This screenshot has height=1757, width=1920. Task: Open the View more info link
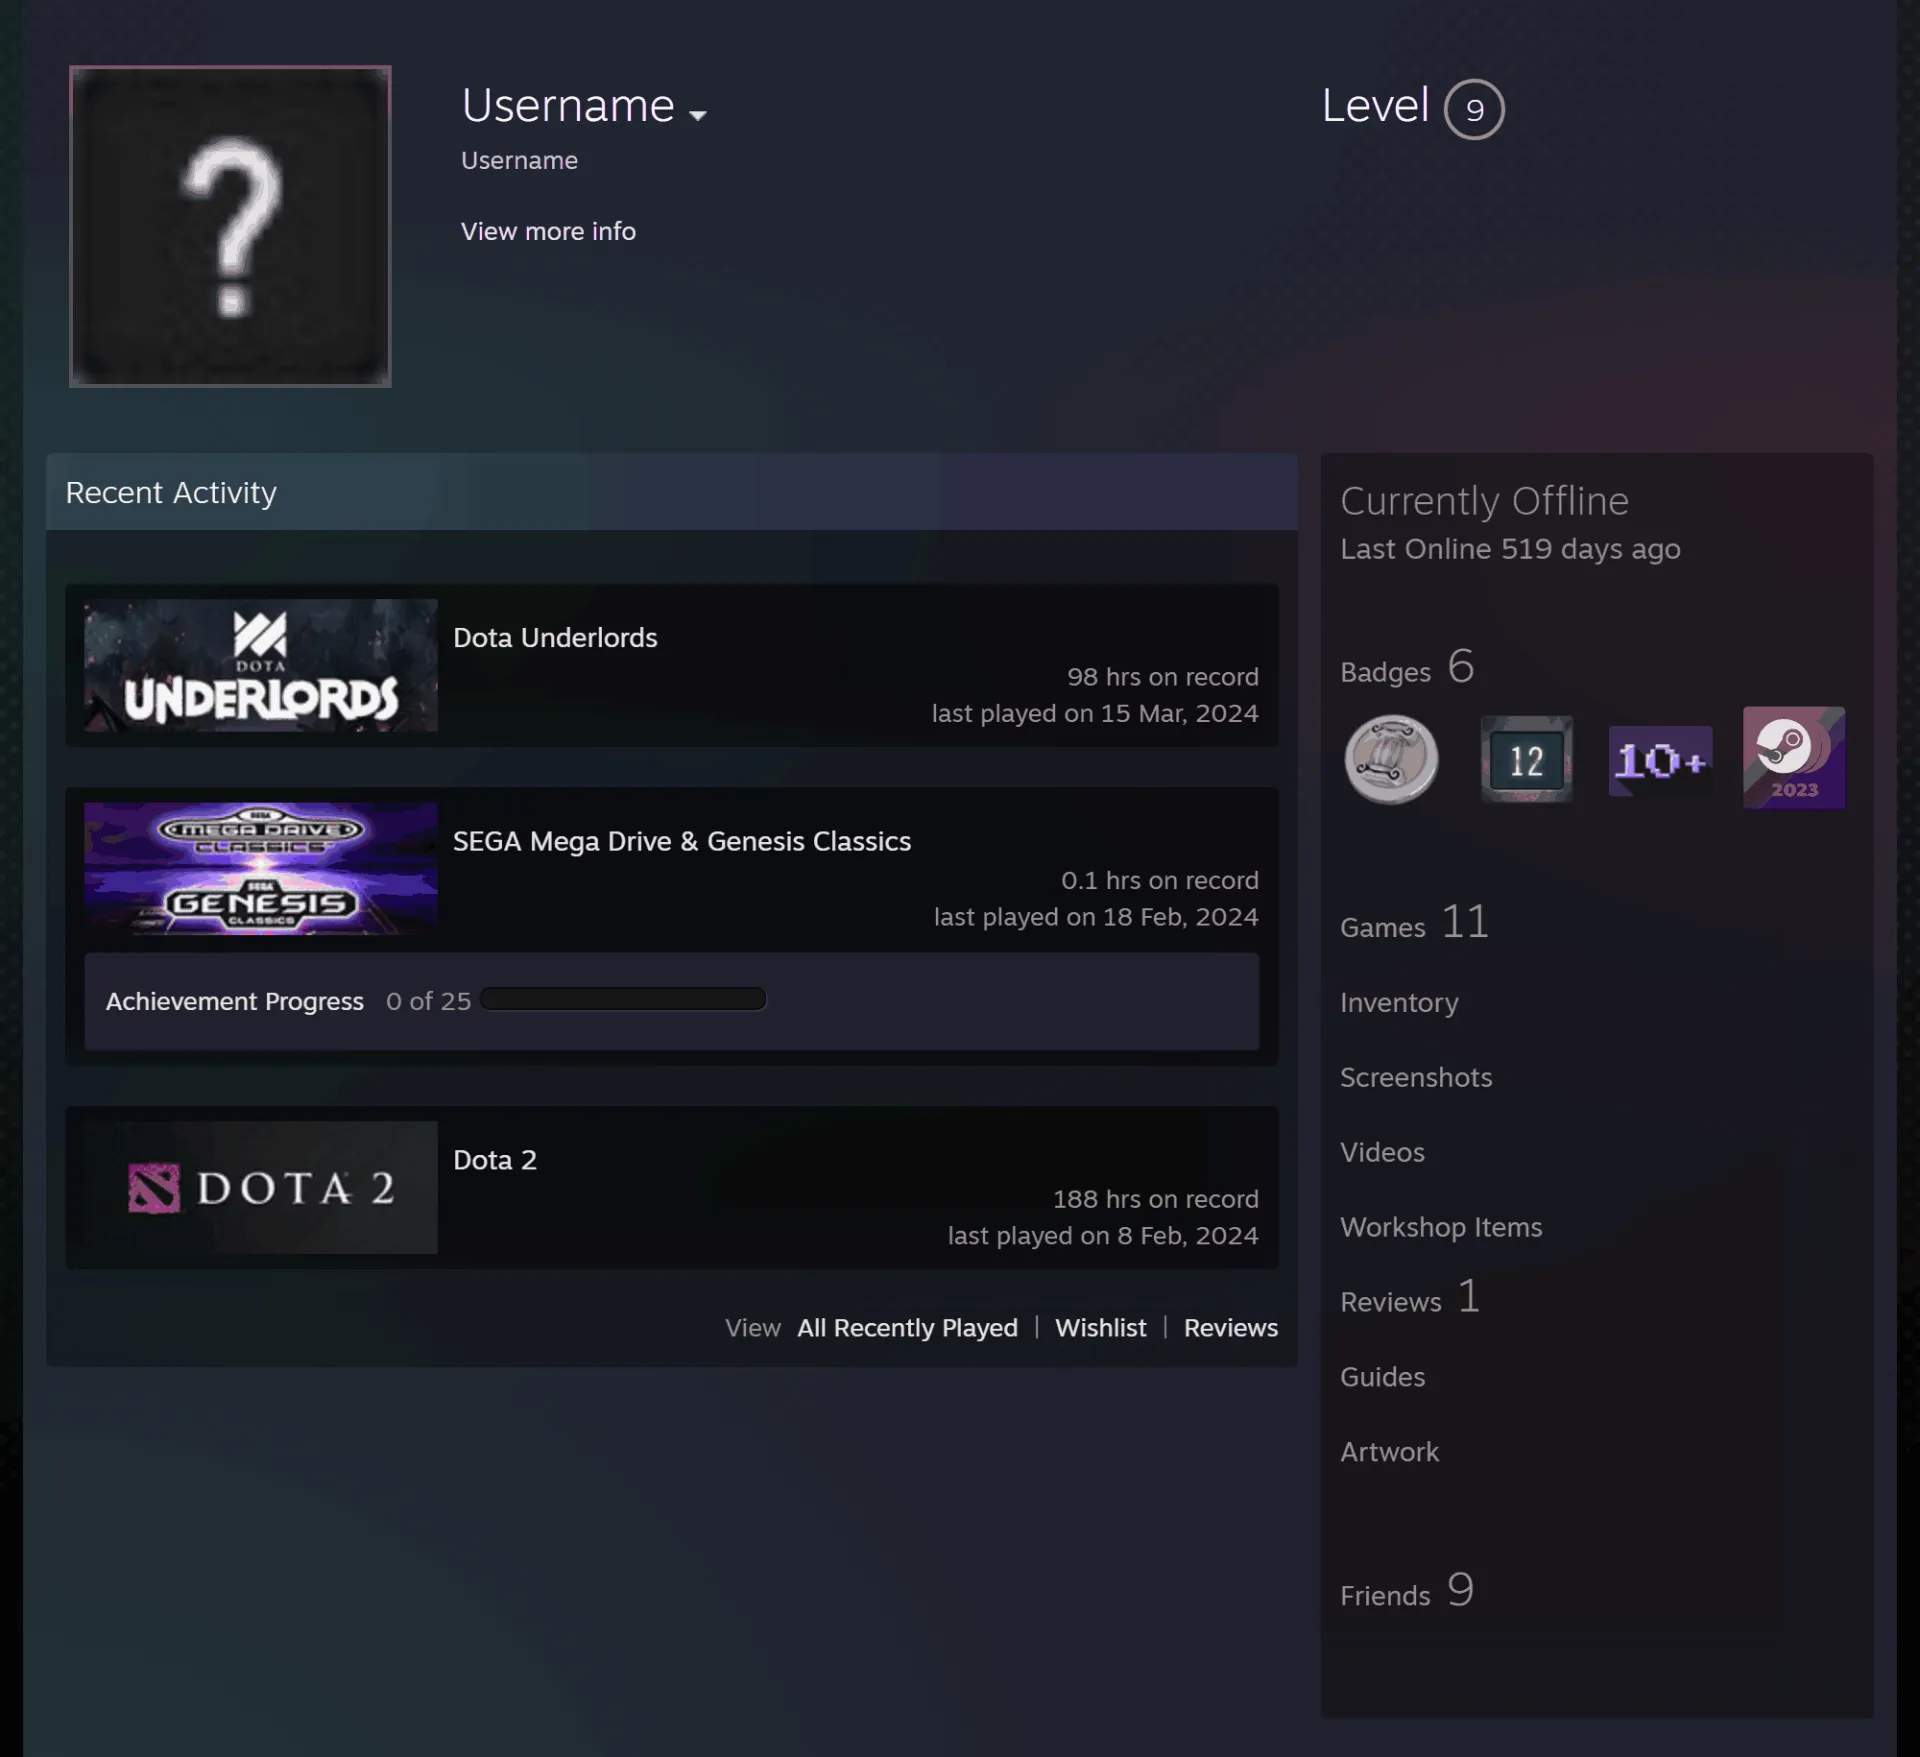point(548,231)
